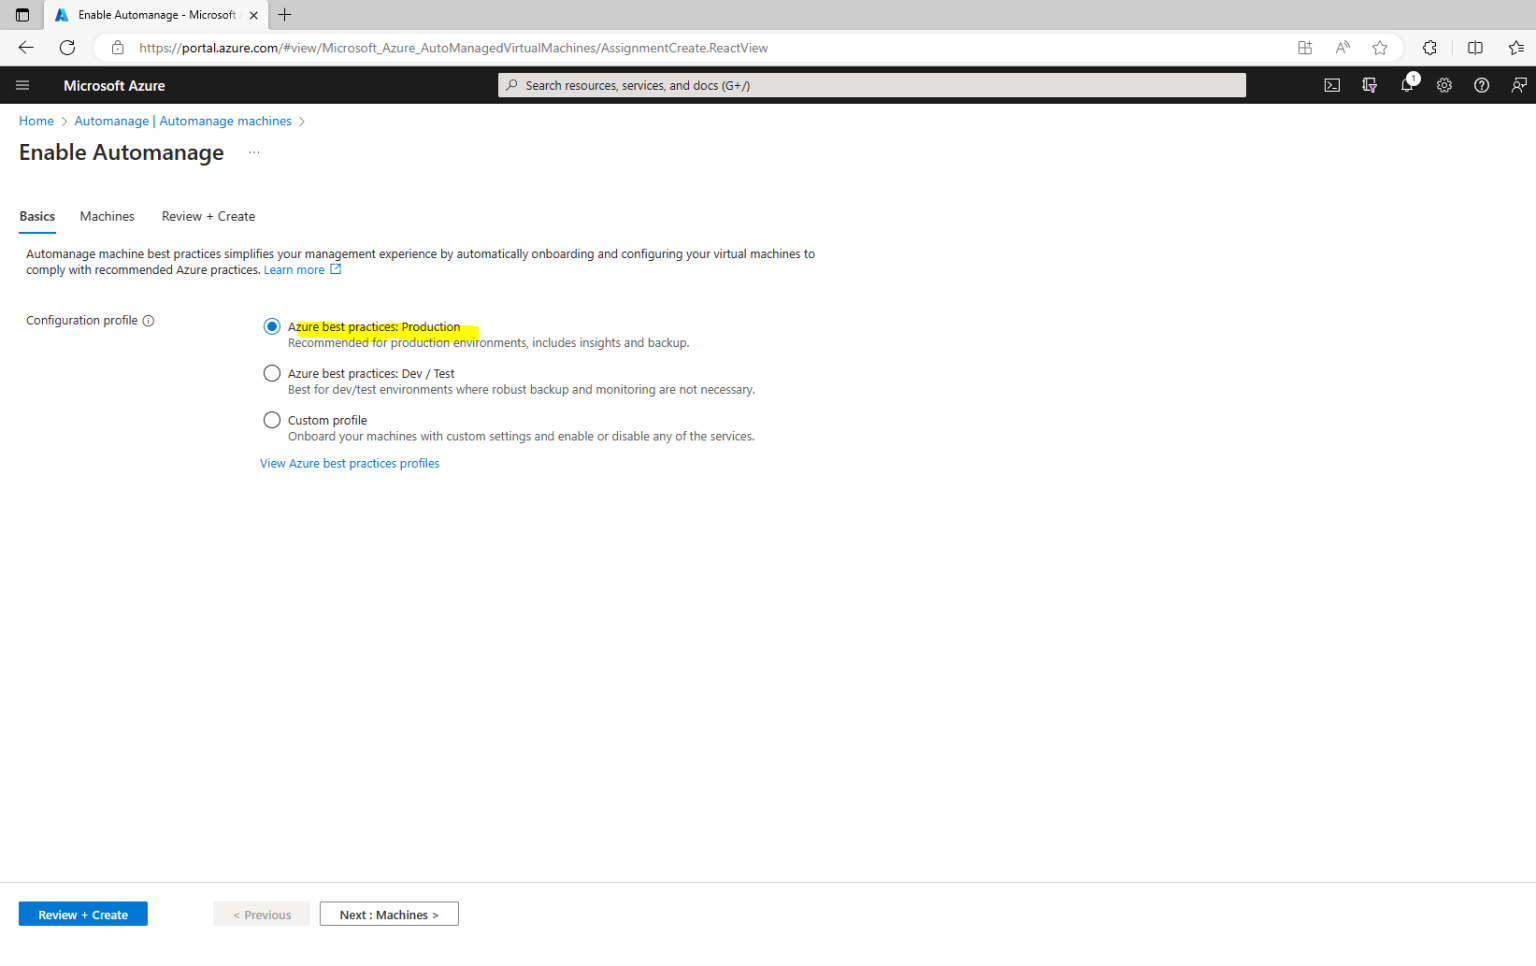Viewport: 1536px width, 966px height.
Task: Start Read Aloud in the browser toolbar
Action: click(x=1341, y=47)
